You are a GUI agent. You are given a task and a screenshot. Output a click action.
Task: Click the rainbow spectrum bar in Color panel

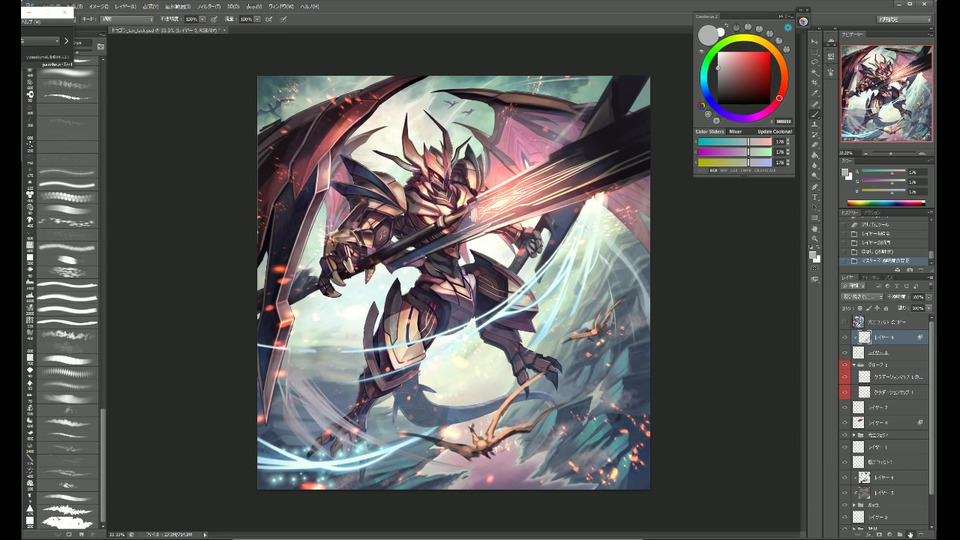[x=885, y=203]
